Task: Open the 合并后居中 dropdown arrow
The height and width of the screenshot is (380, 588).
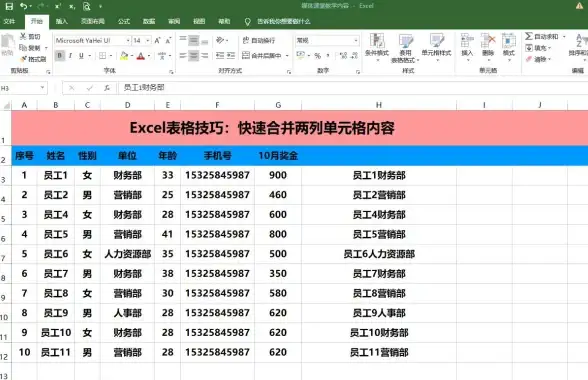Action: coord(287,56)
